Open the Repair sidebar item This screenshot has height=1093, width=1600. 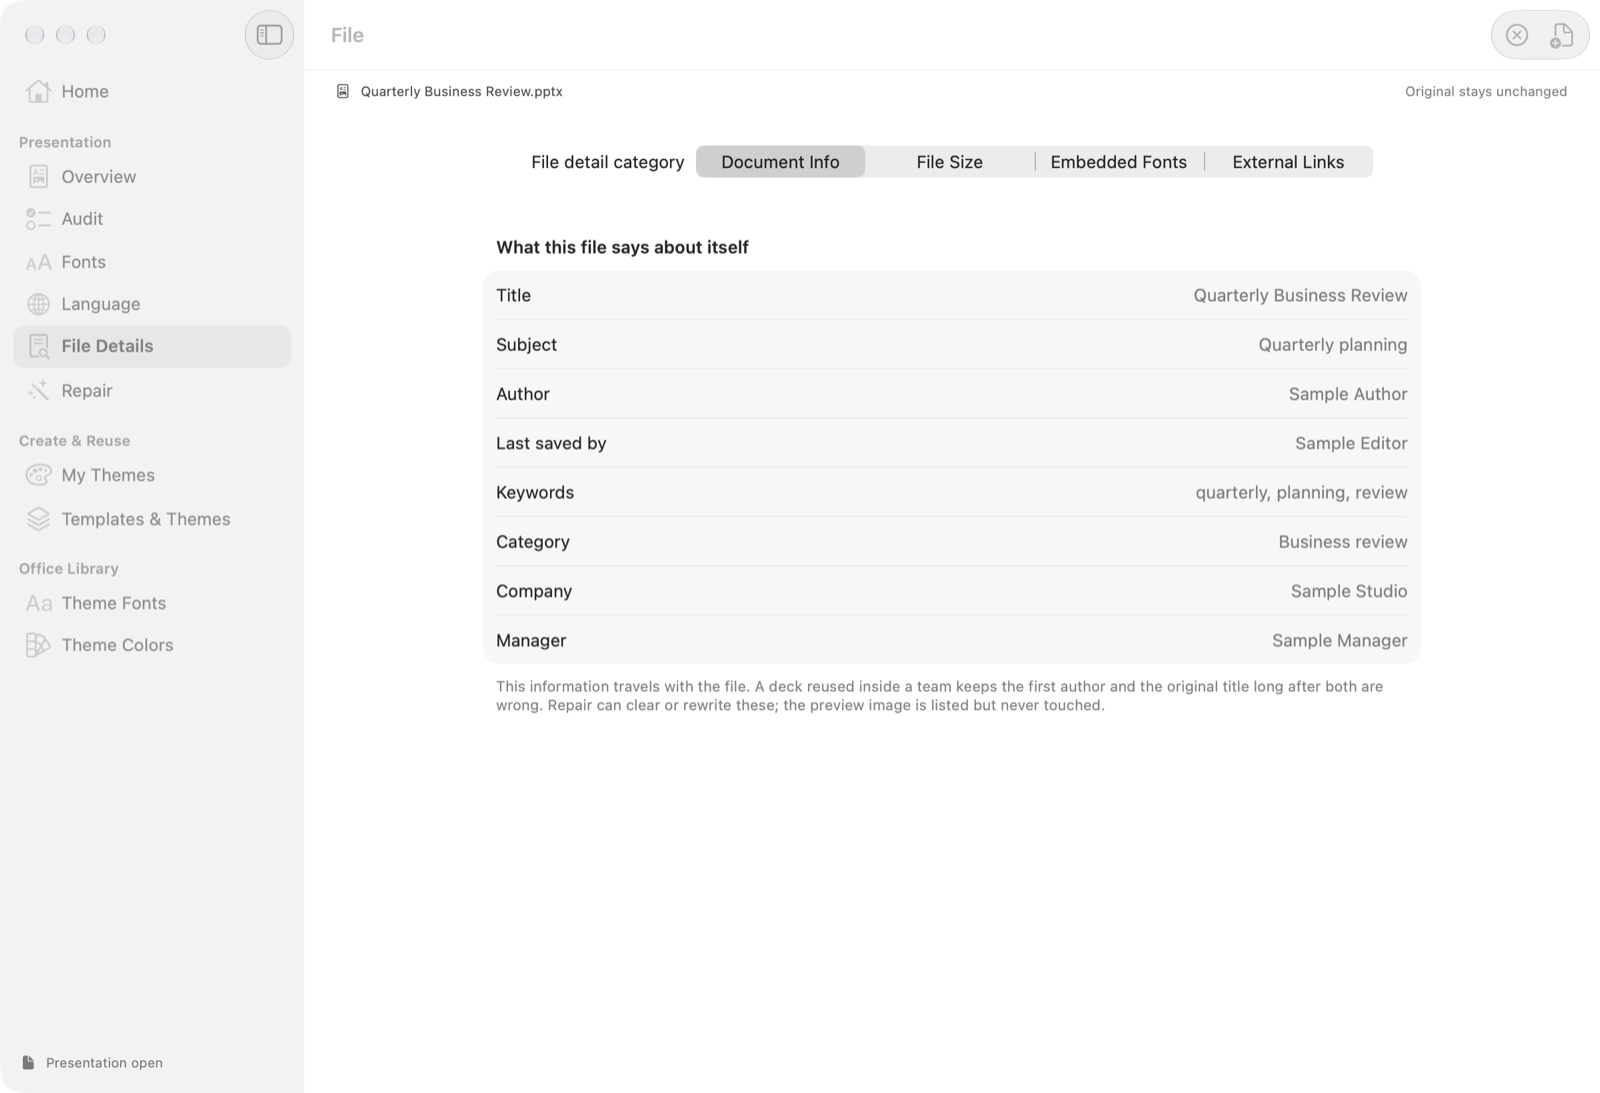tap(152, 391)
